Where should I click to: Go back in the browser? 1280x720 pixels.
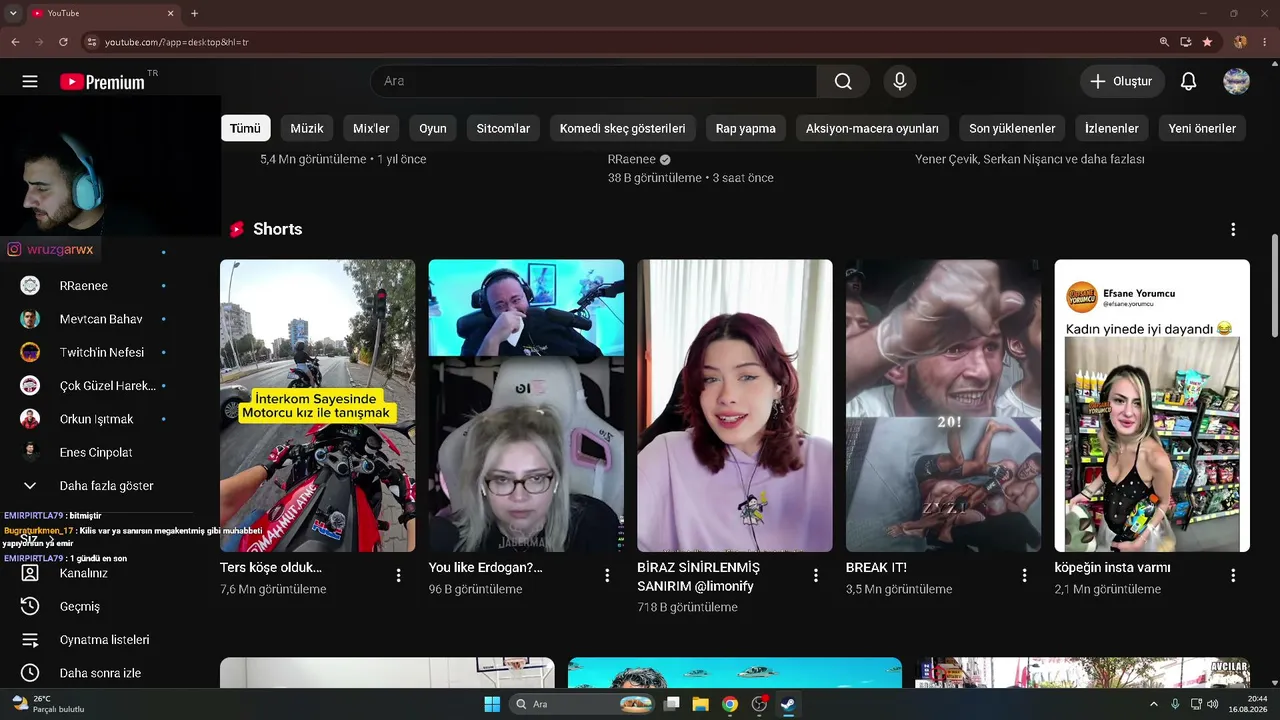pos(15,42)
